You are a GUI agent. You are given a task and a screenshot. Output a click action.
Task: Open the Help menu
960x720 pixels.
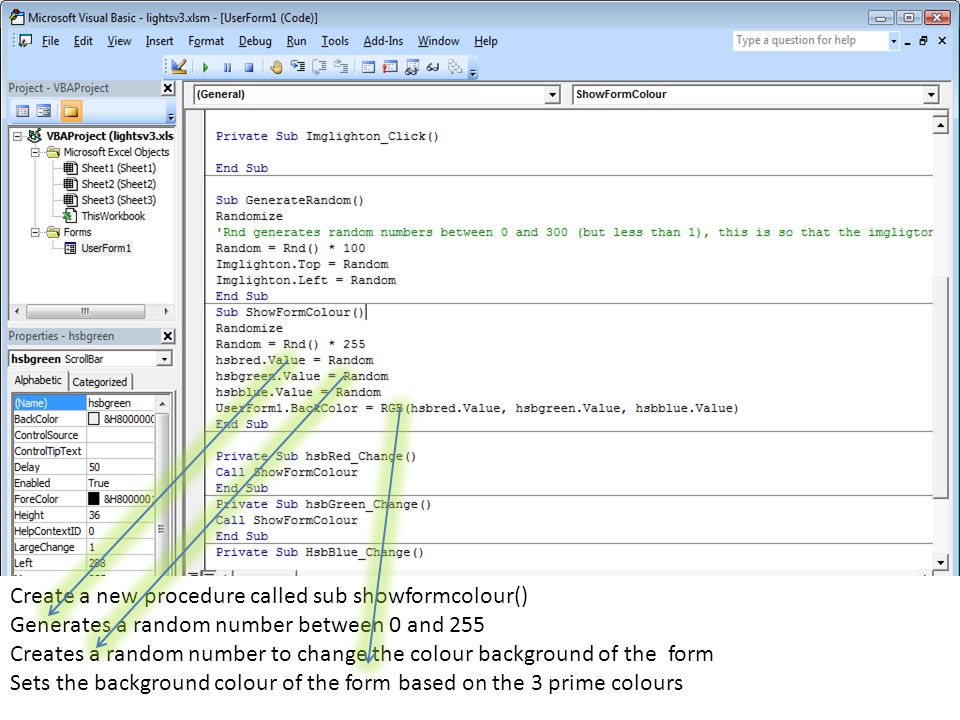coord(486,41)
